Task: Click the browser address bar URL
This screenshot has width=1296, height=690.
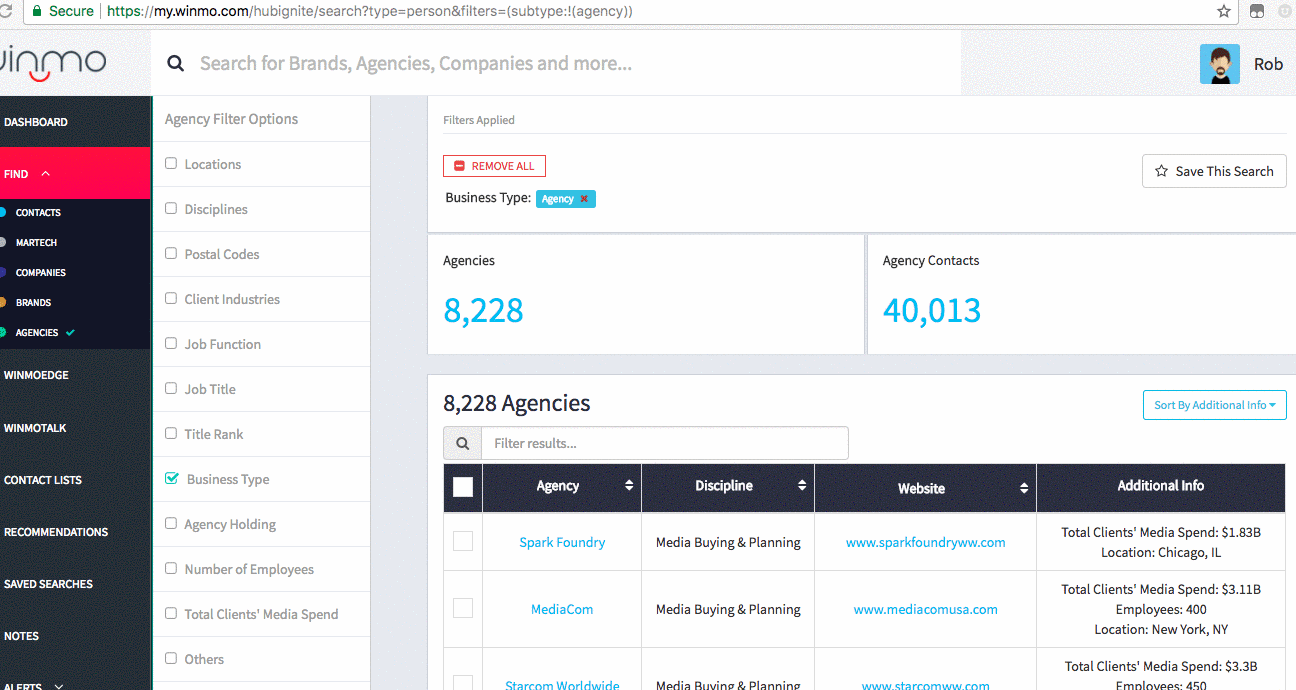Action: [369, 11]
